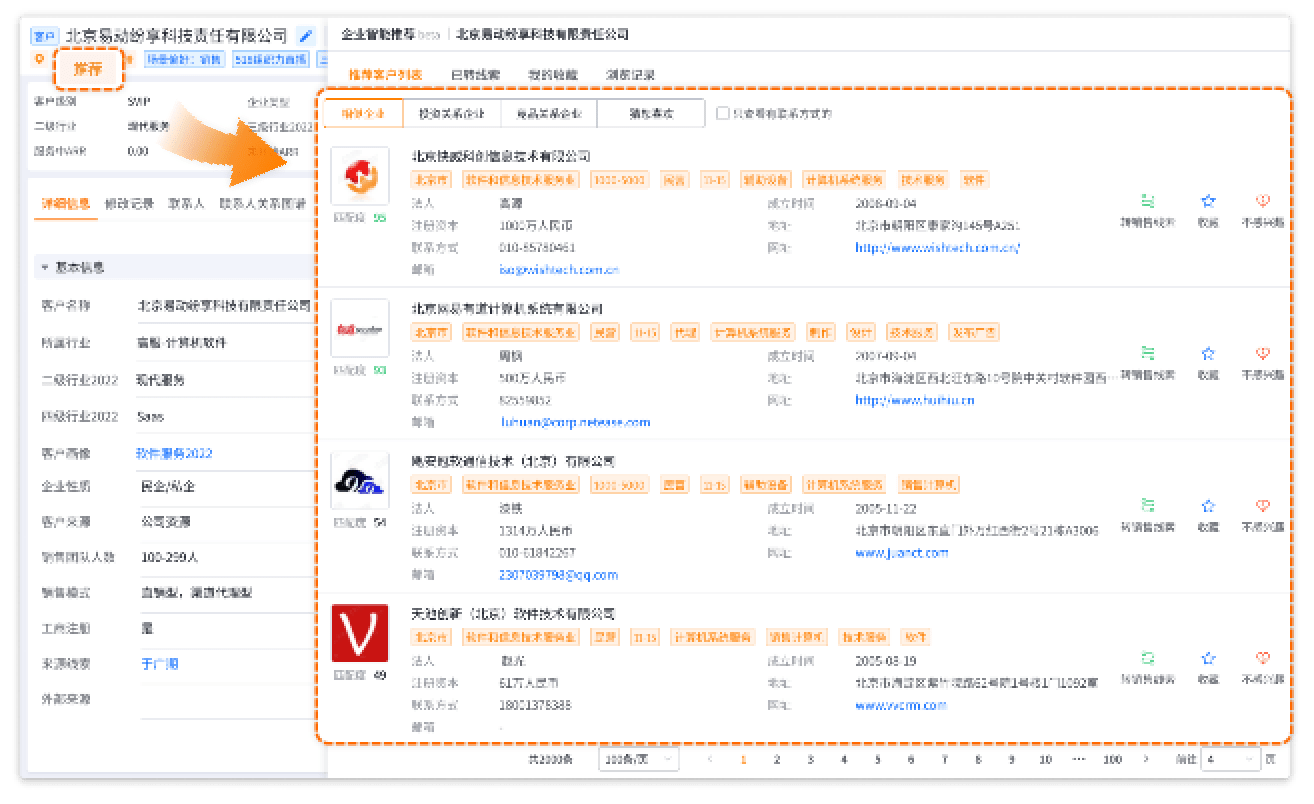Star the company card with juanct.com website
This screenshot has width=1314, height=804.
[1208, 506]
